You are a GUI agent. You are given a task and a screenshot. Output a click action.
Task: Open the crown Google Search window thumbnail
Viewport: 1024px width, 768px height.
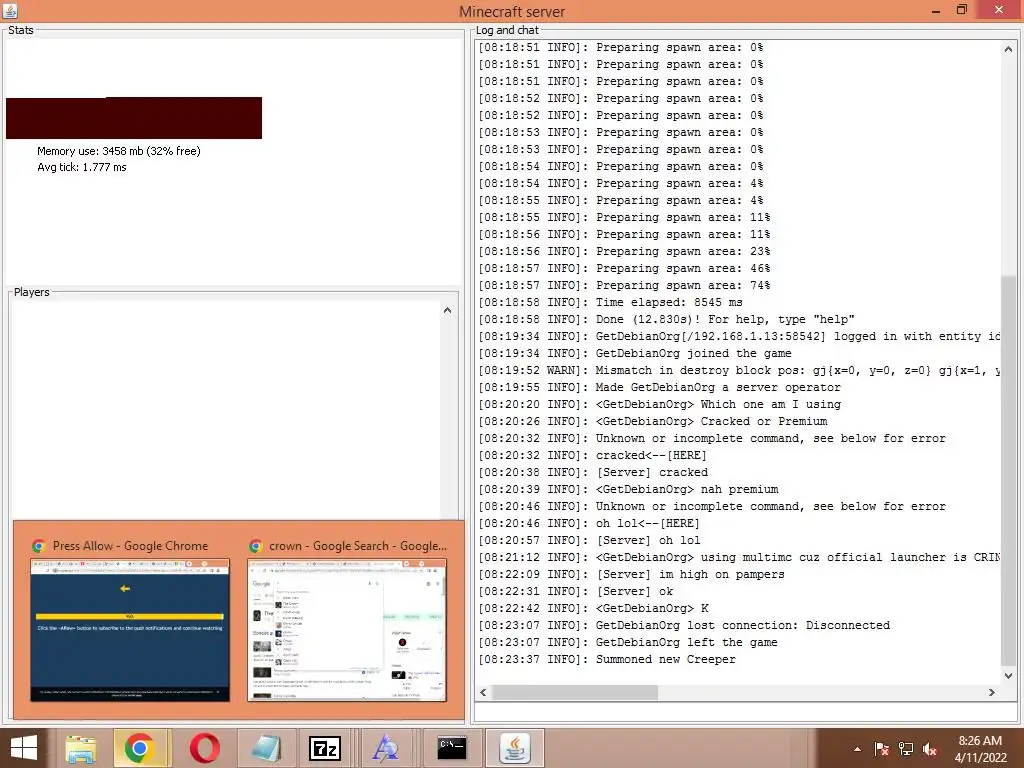[x=347, y=630]
